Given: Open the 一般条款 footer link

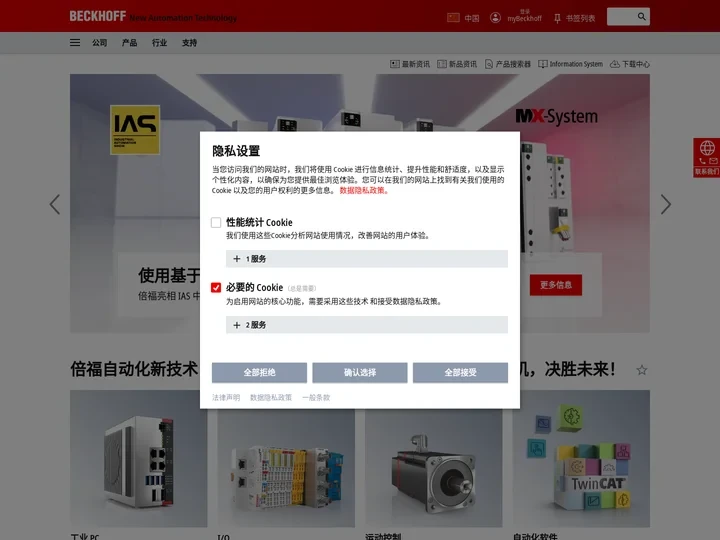Looking at the screenshot, I should (316, 397).
